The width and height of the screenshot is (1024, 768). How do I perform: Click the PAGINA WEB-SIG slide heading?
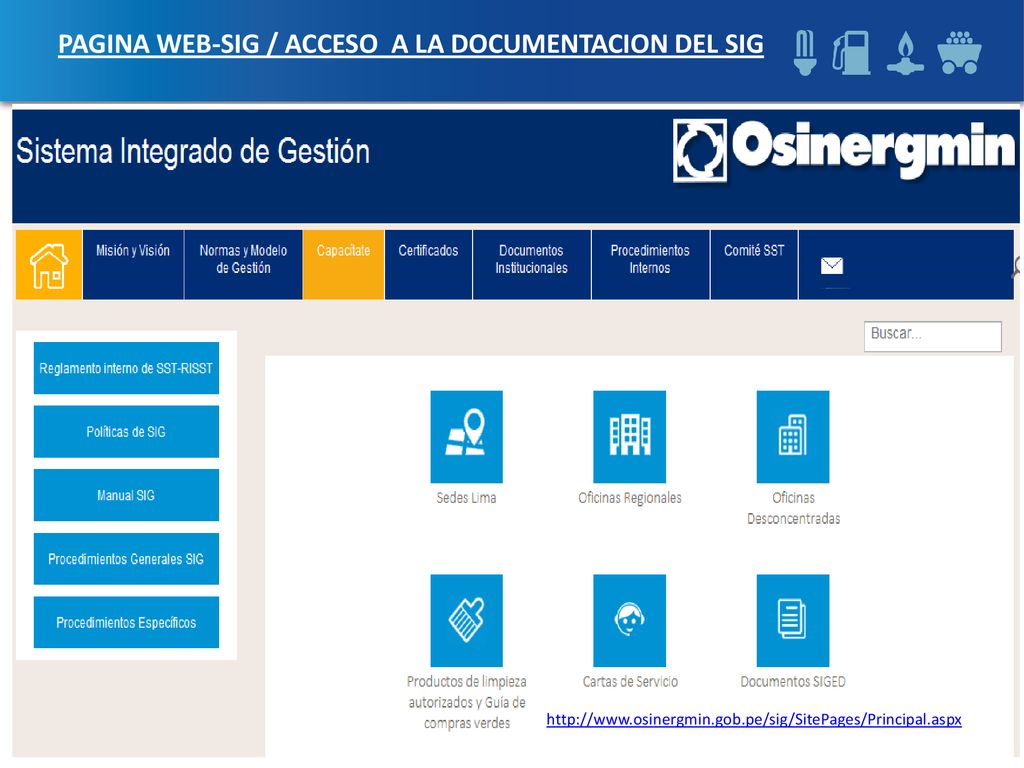point(411,44)
